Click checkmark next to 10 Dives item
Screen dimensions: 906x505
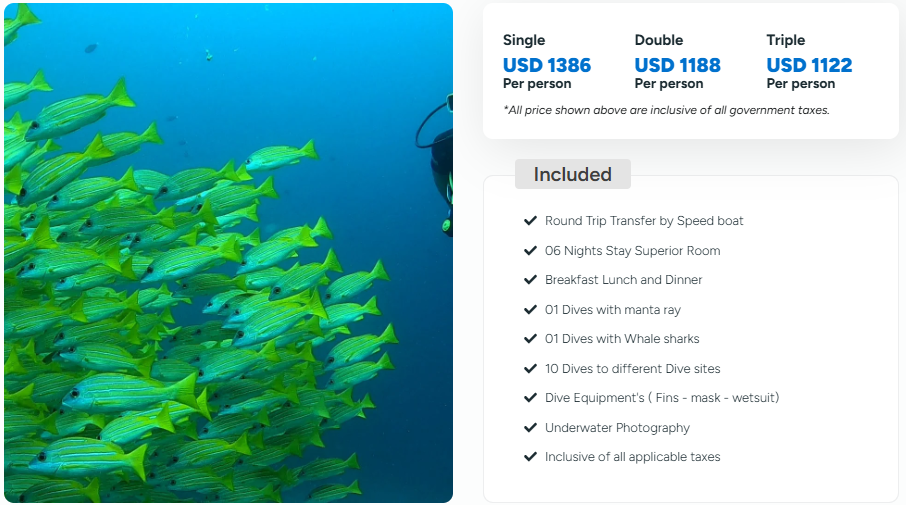(530, 369)
